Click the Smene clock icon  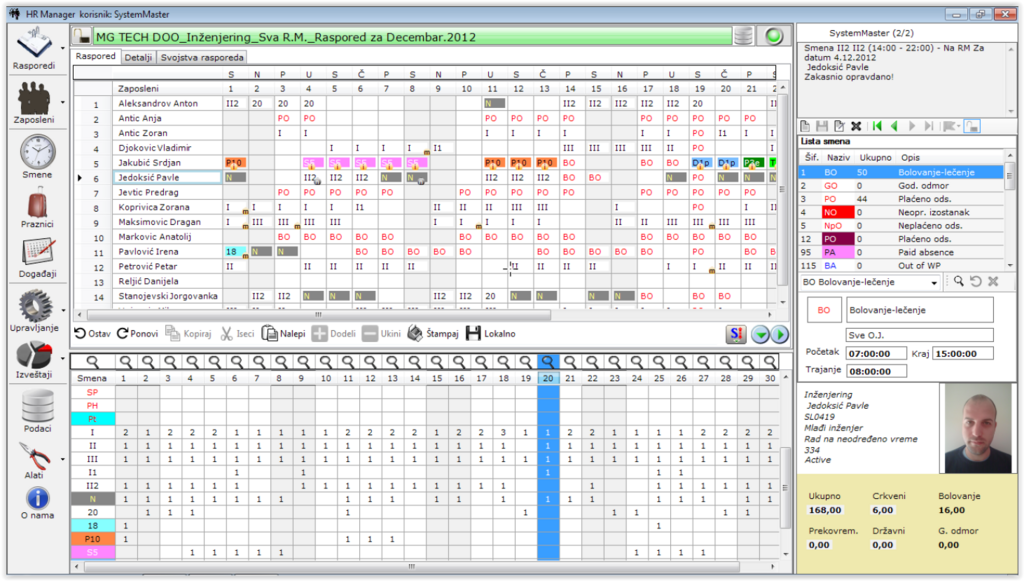pos(37,155)
